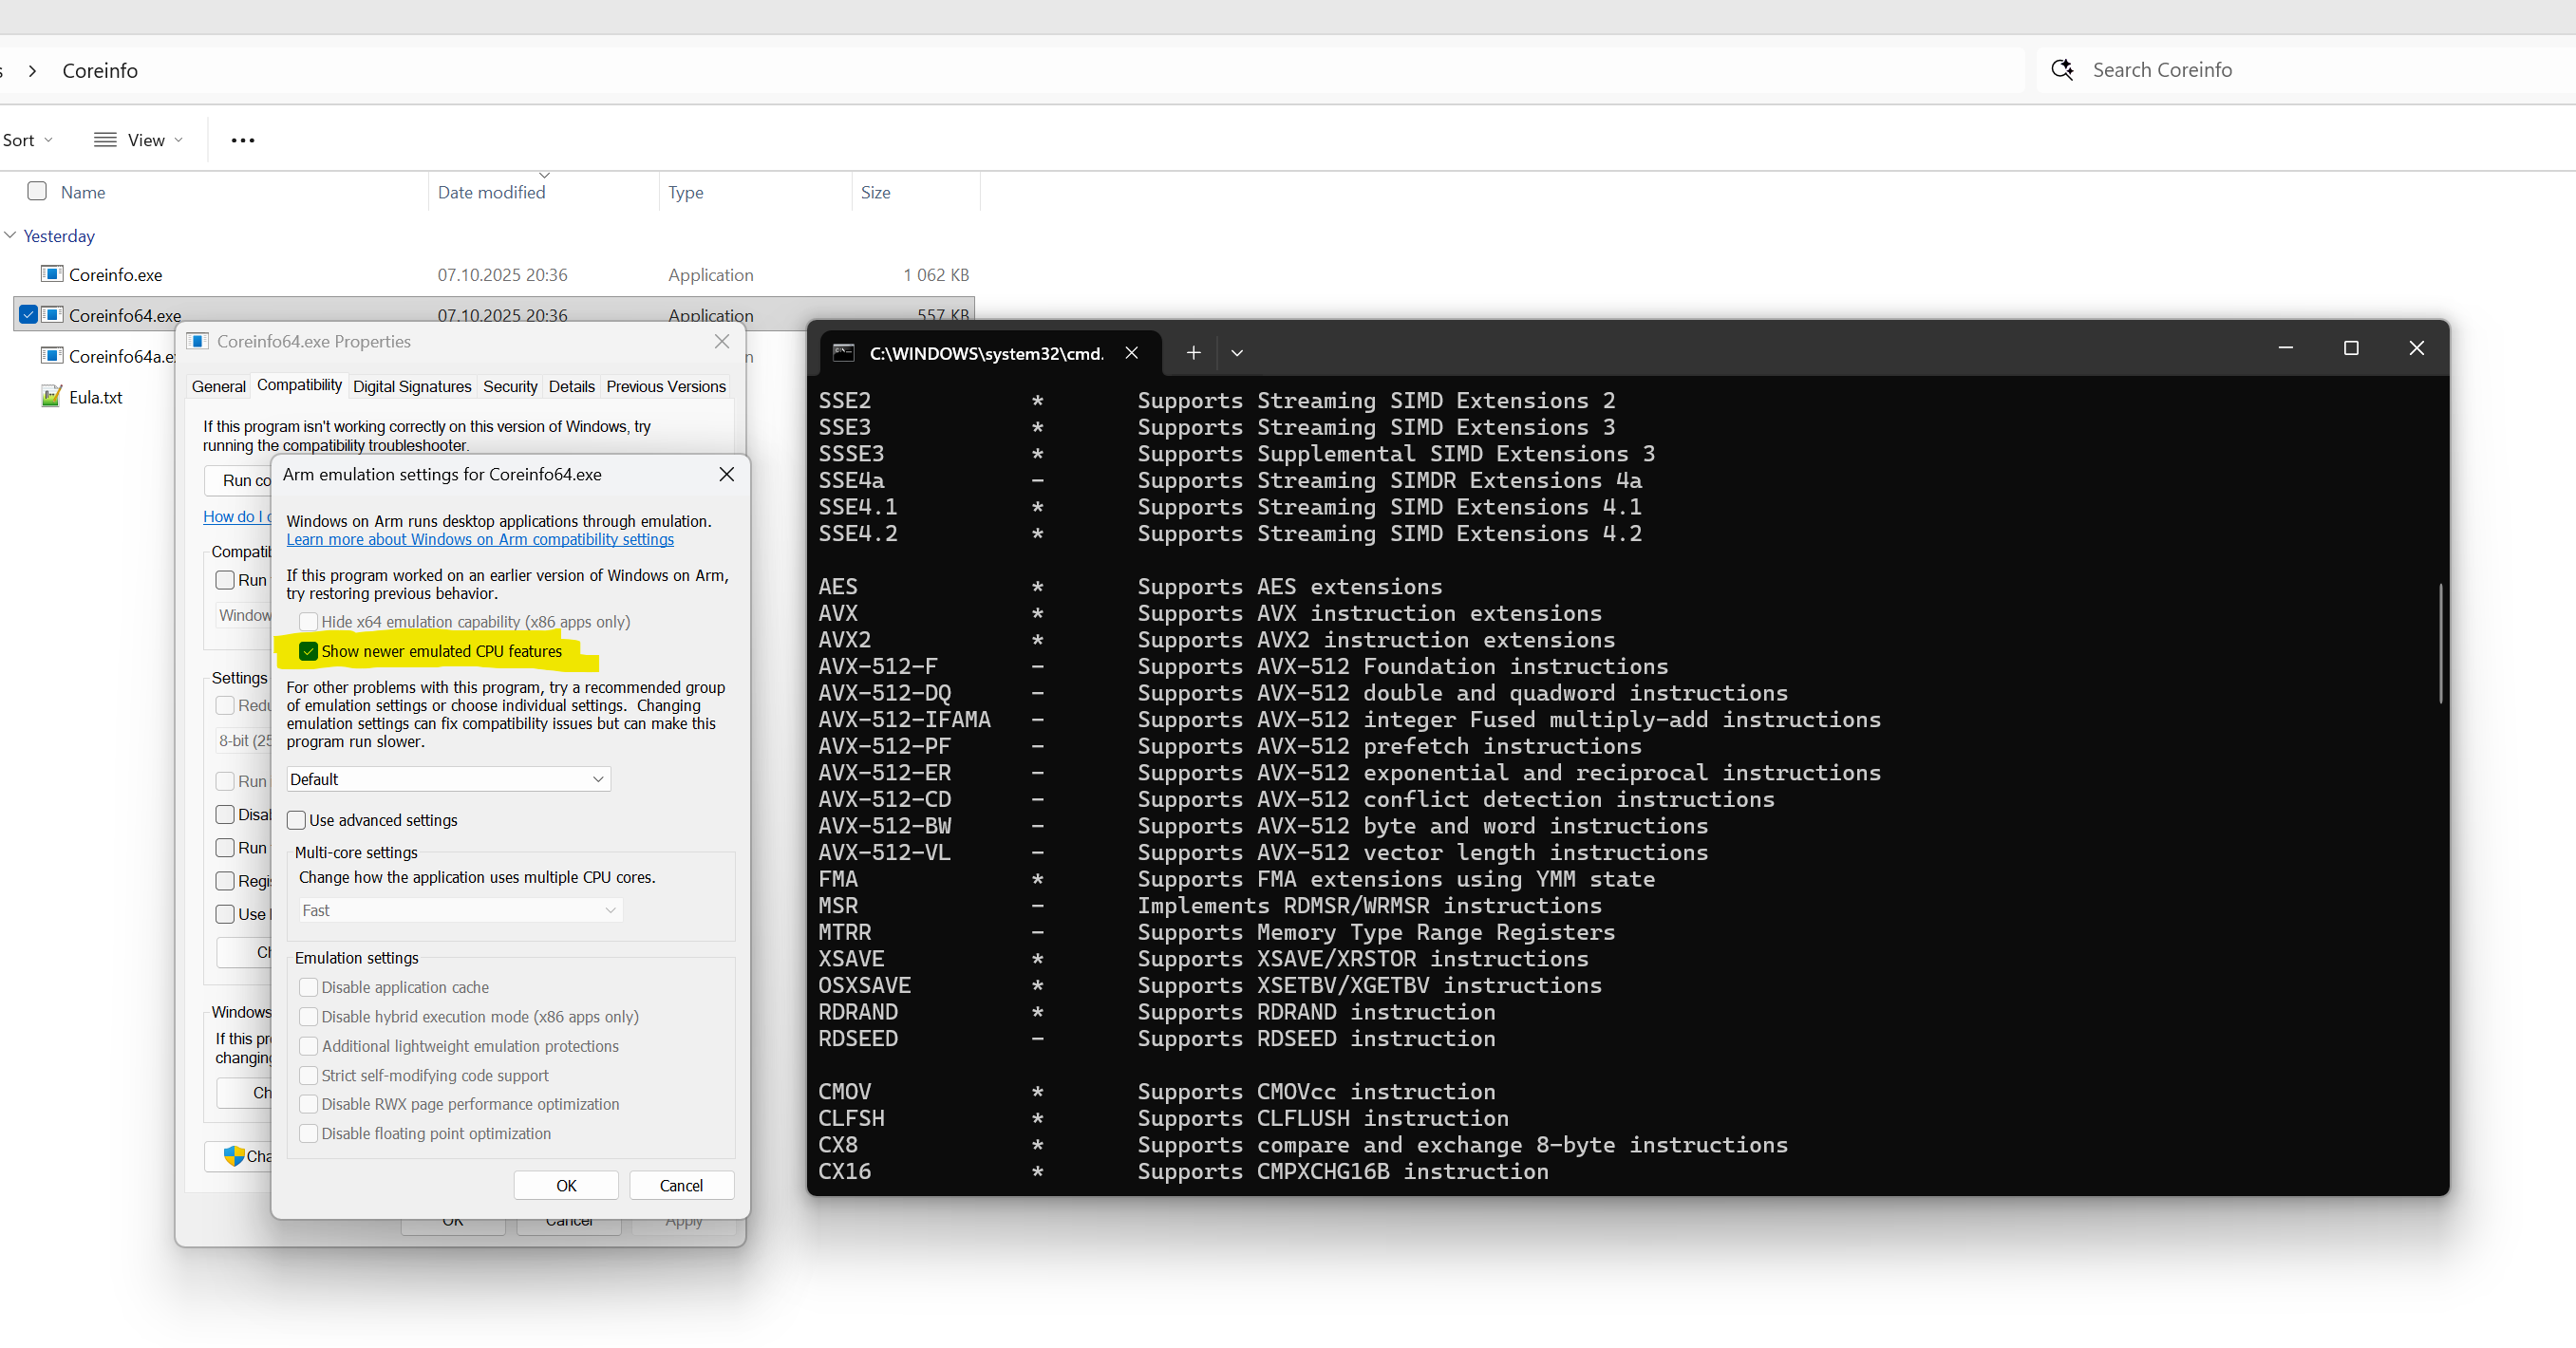
Task: Enable Use advanced settings checkbox
Action: click(297, 821)
